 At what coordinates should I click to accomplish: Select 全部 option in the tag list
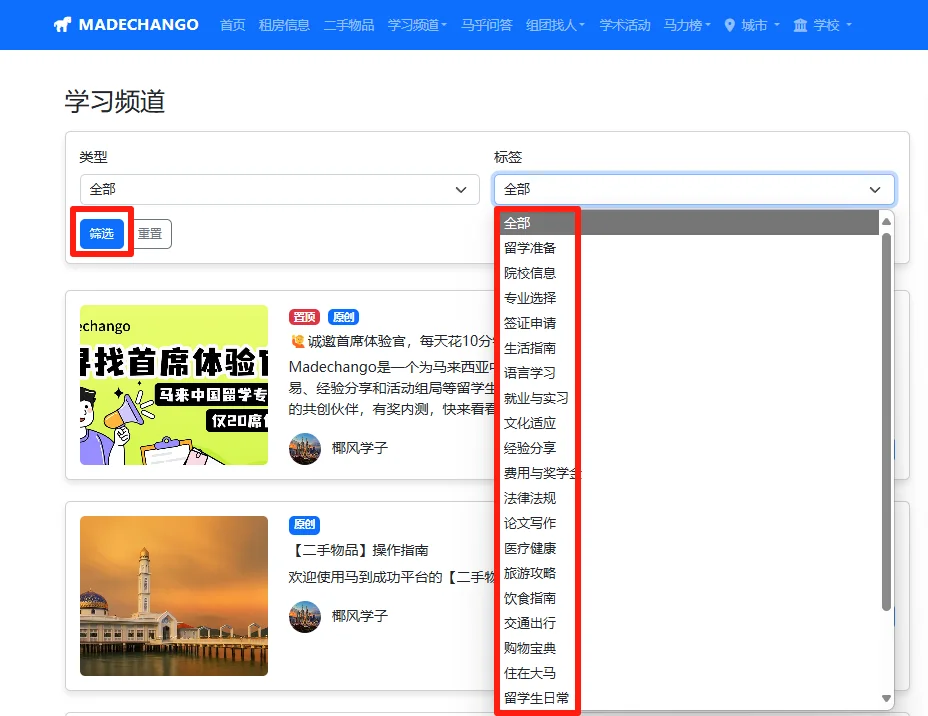(x=689, y=223)
